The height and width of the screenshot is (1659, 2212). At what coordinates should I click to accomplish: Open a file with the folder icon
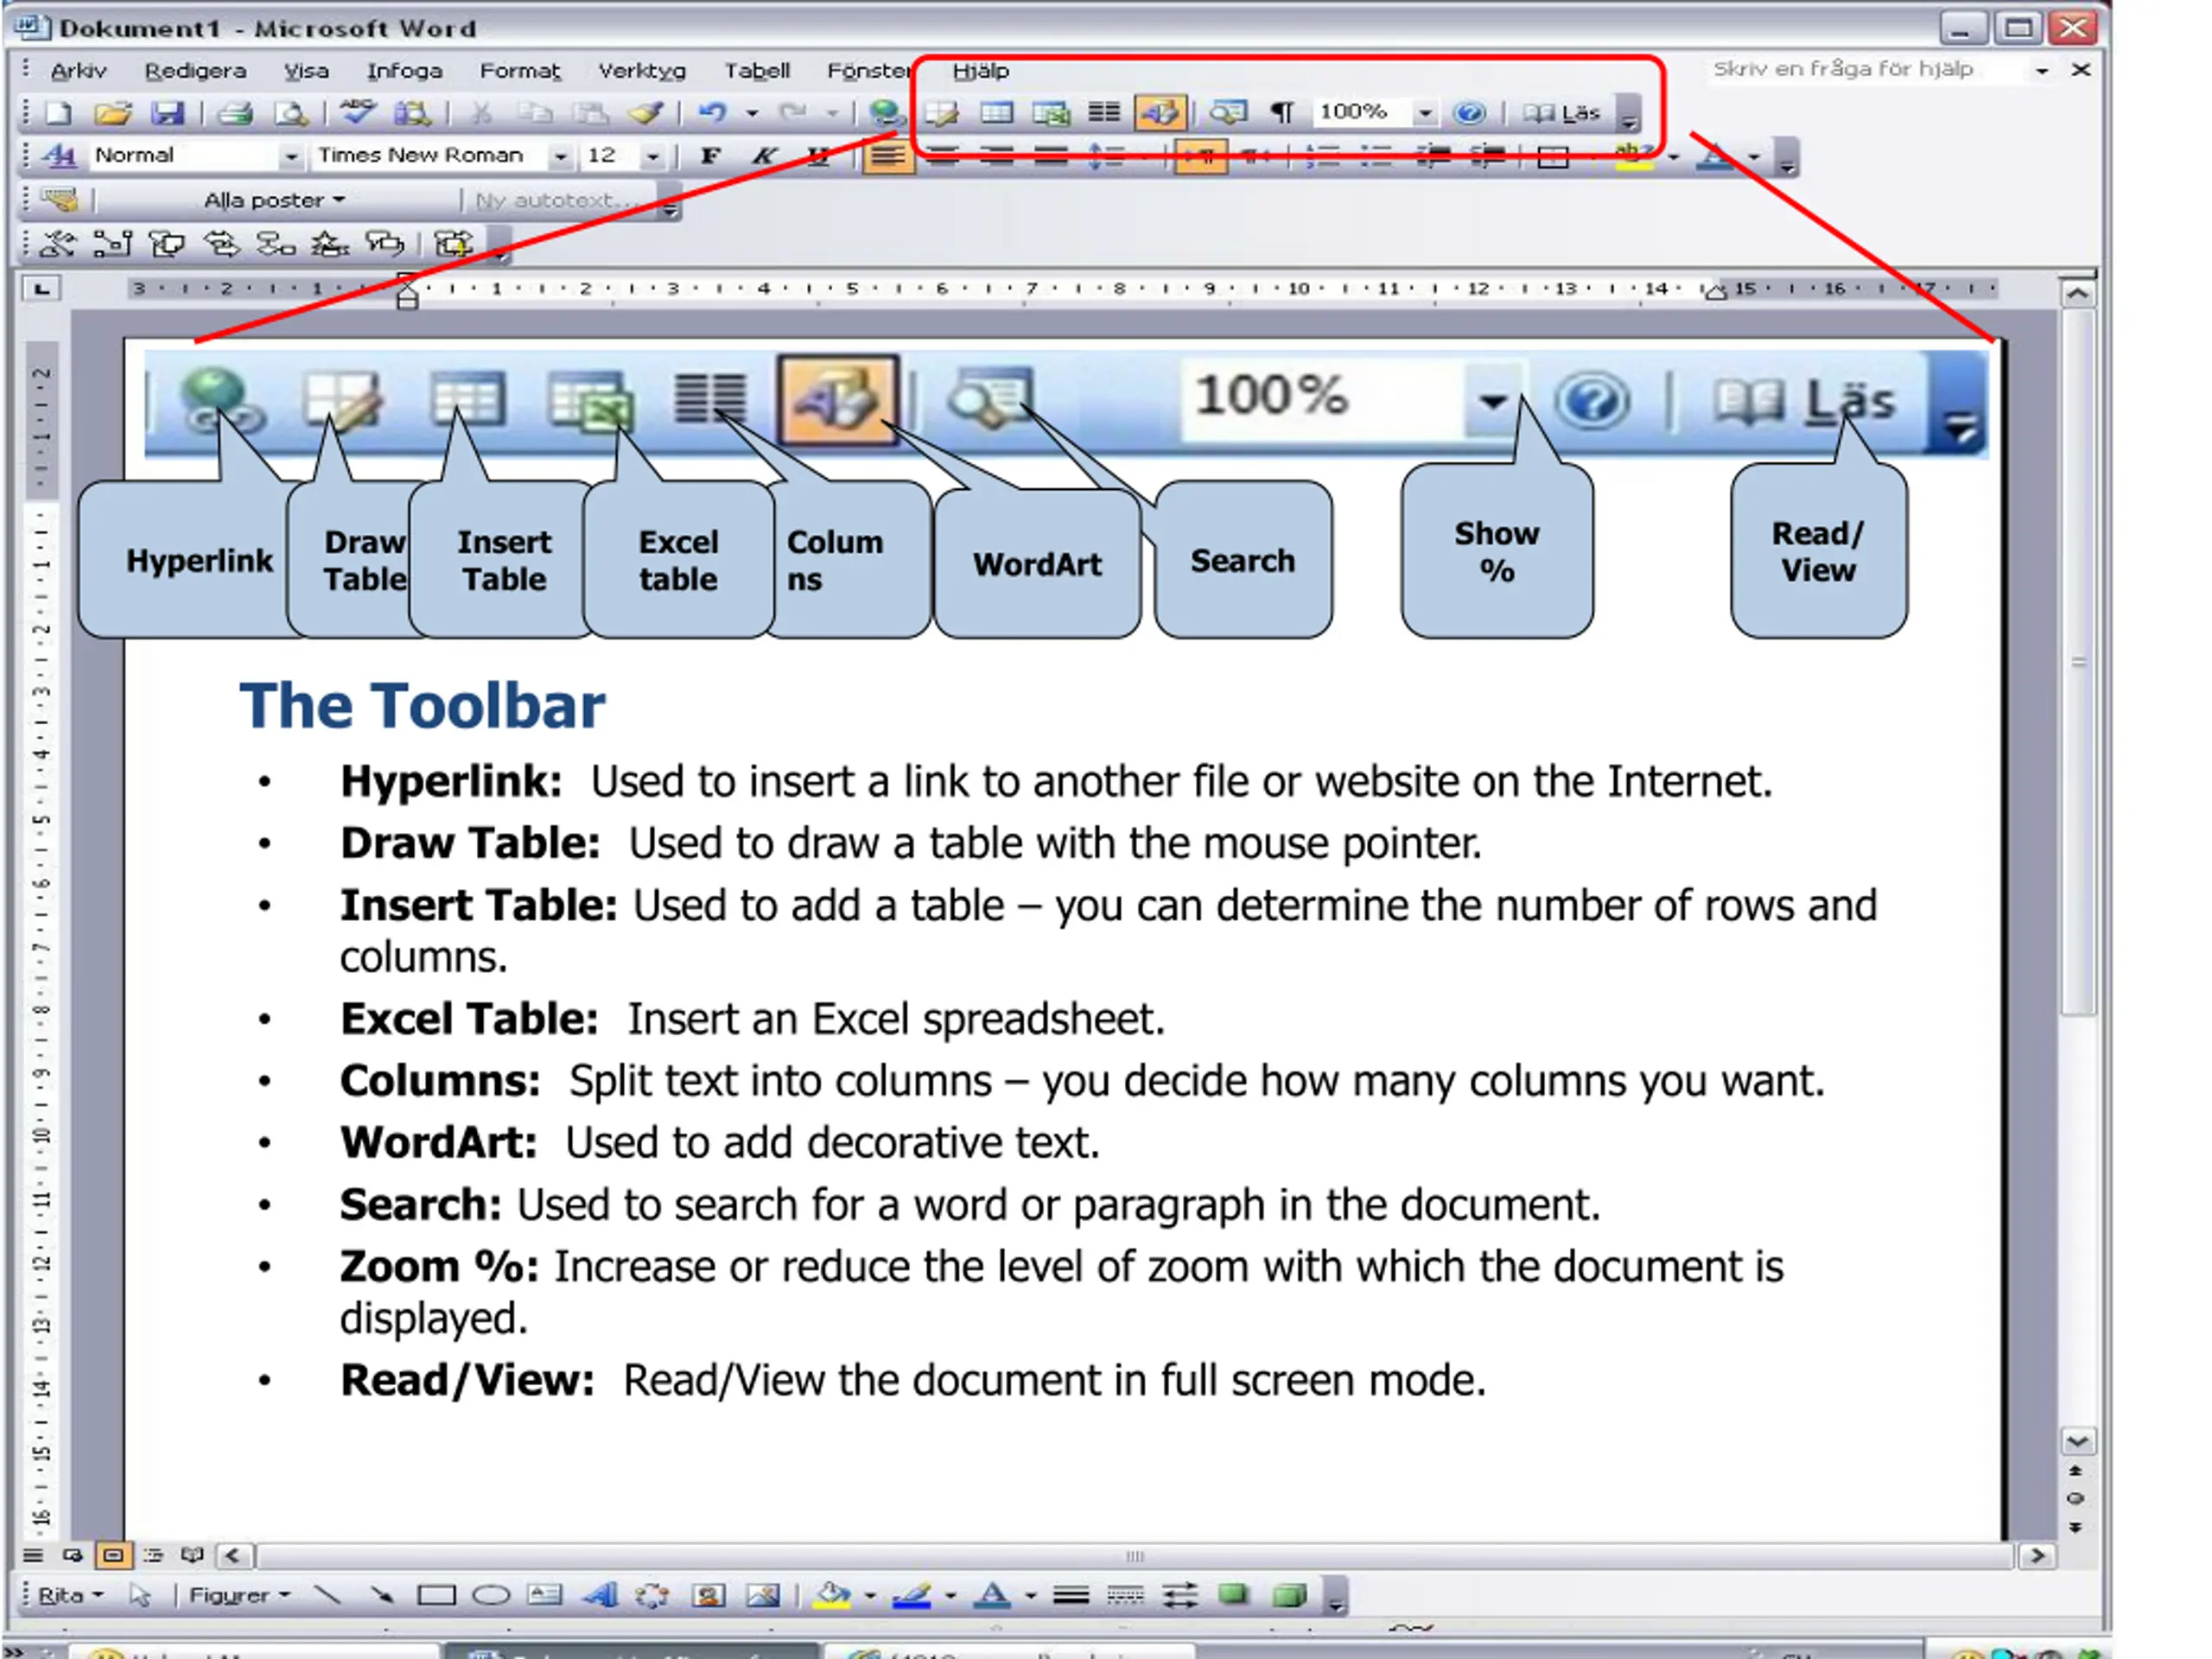(x=113, y=113)
